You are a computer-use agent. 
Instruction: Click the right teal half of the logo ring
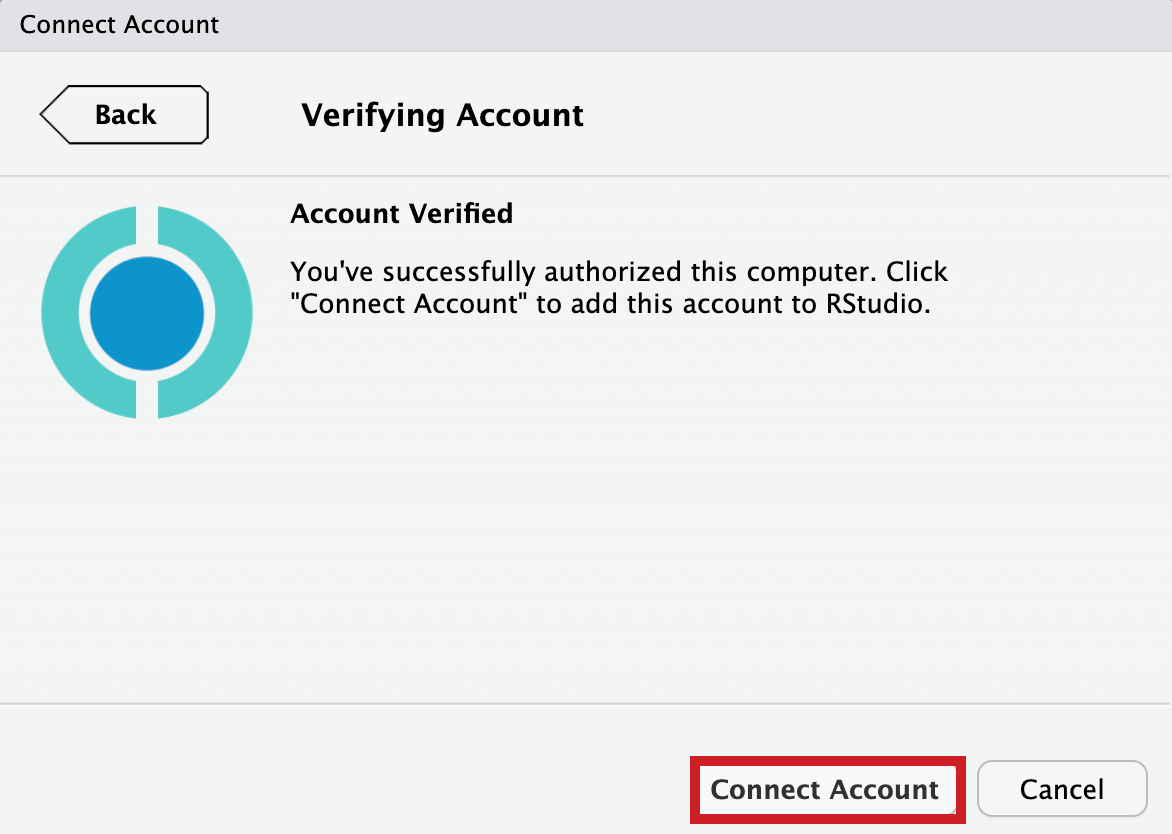tap(232, 313)
